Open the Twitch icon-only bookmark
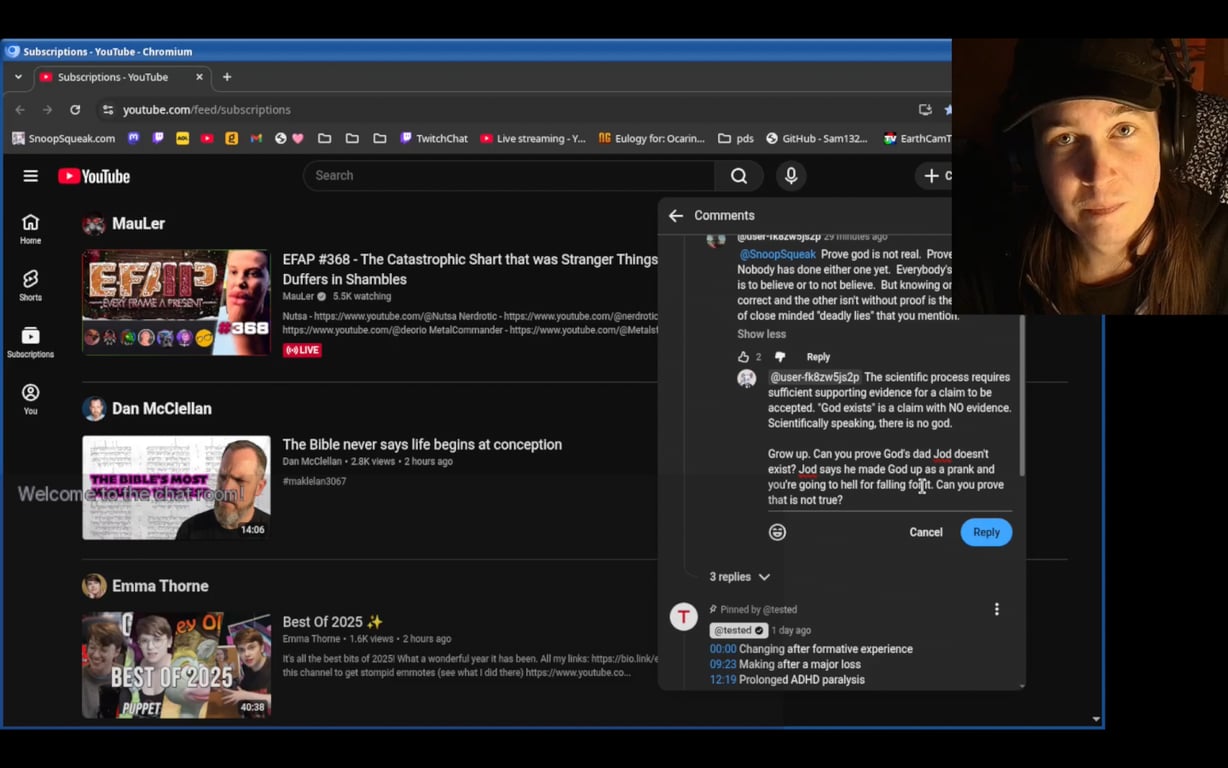This screenshot has height=768, width=1228. (x=158, y=138)
